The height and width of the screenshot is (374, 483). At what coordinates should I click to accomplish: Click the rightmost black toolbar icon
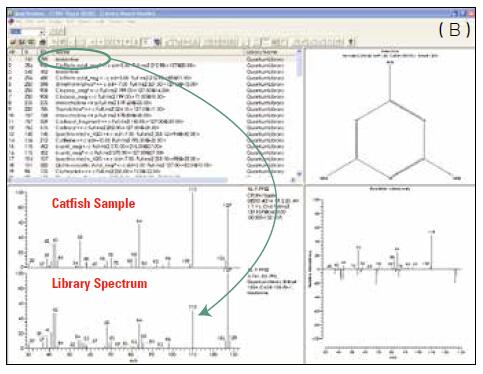click(x=351, y=42)
